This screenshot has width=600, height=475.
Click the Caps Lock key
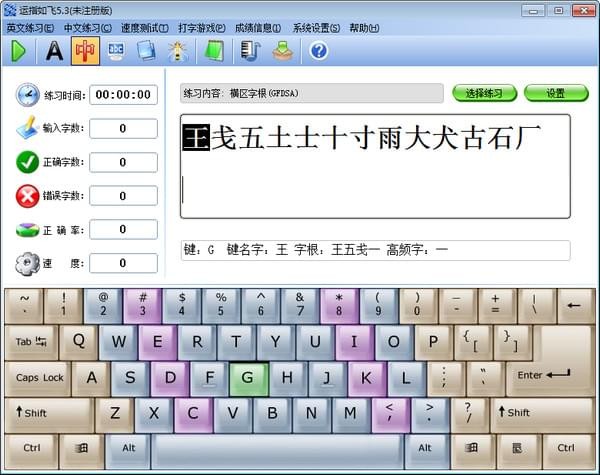(38, 379)
